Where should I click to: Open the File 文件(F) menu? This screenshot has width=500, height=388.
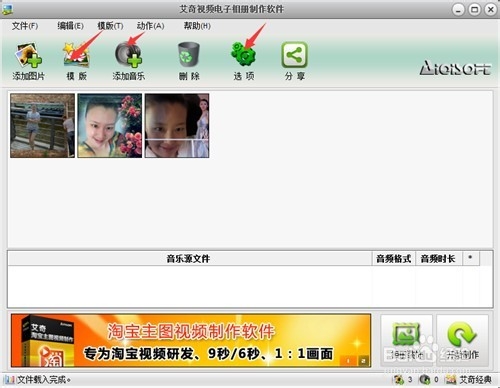[x=25, y=26]
